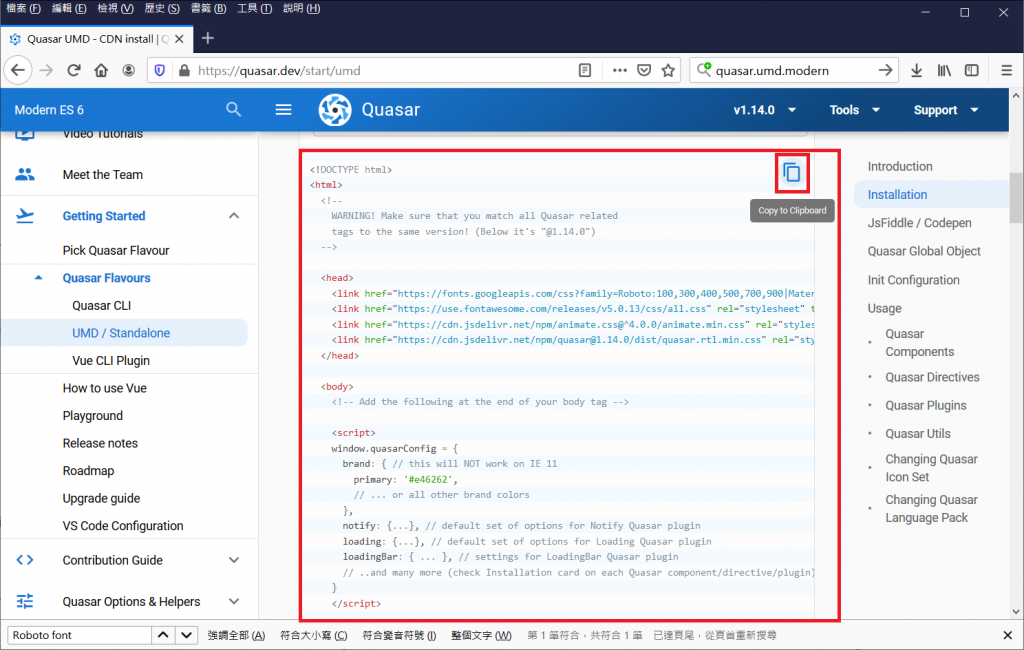1024x650 pixels.
Task: Open the Firefox hamburger menu
Action: pos(1006,71)
